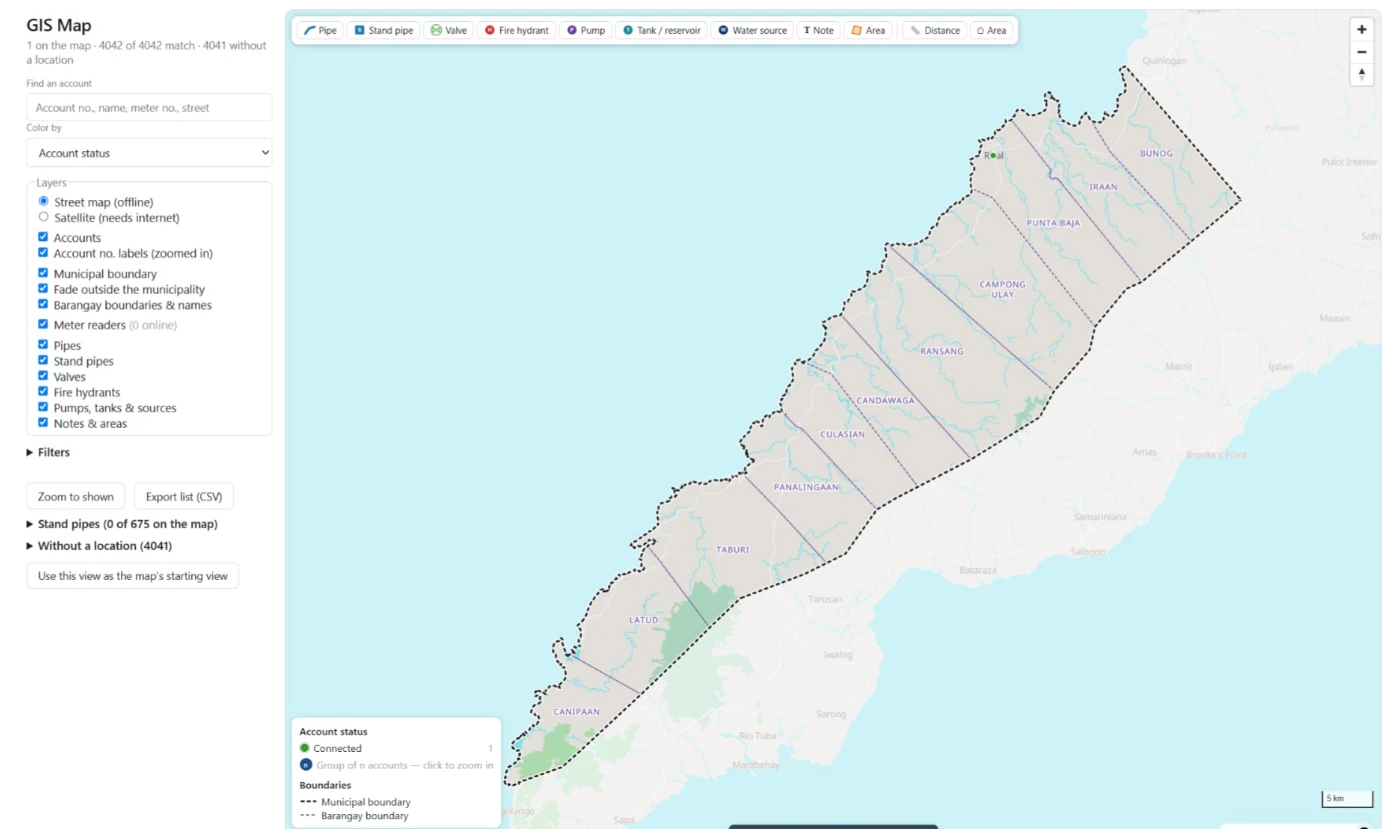
Task: Toggle the Valves layer checkbox
Action: point(43,376)
